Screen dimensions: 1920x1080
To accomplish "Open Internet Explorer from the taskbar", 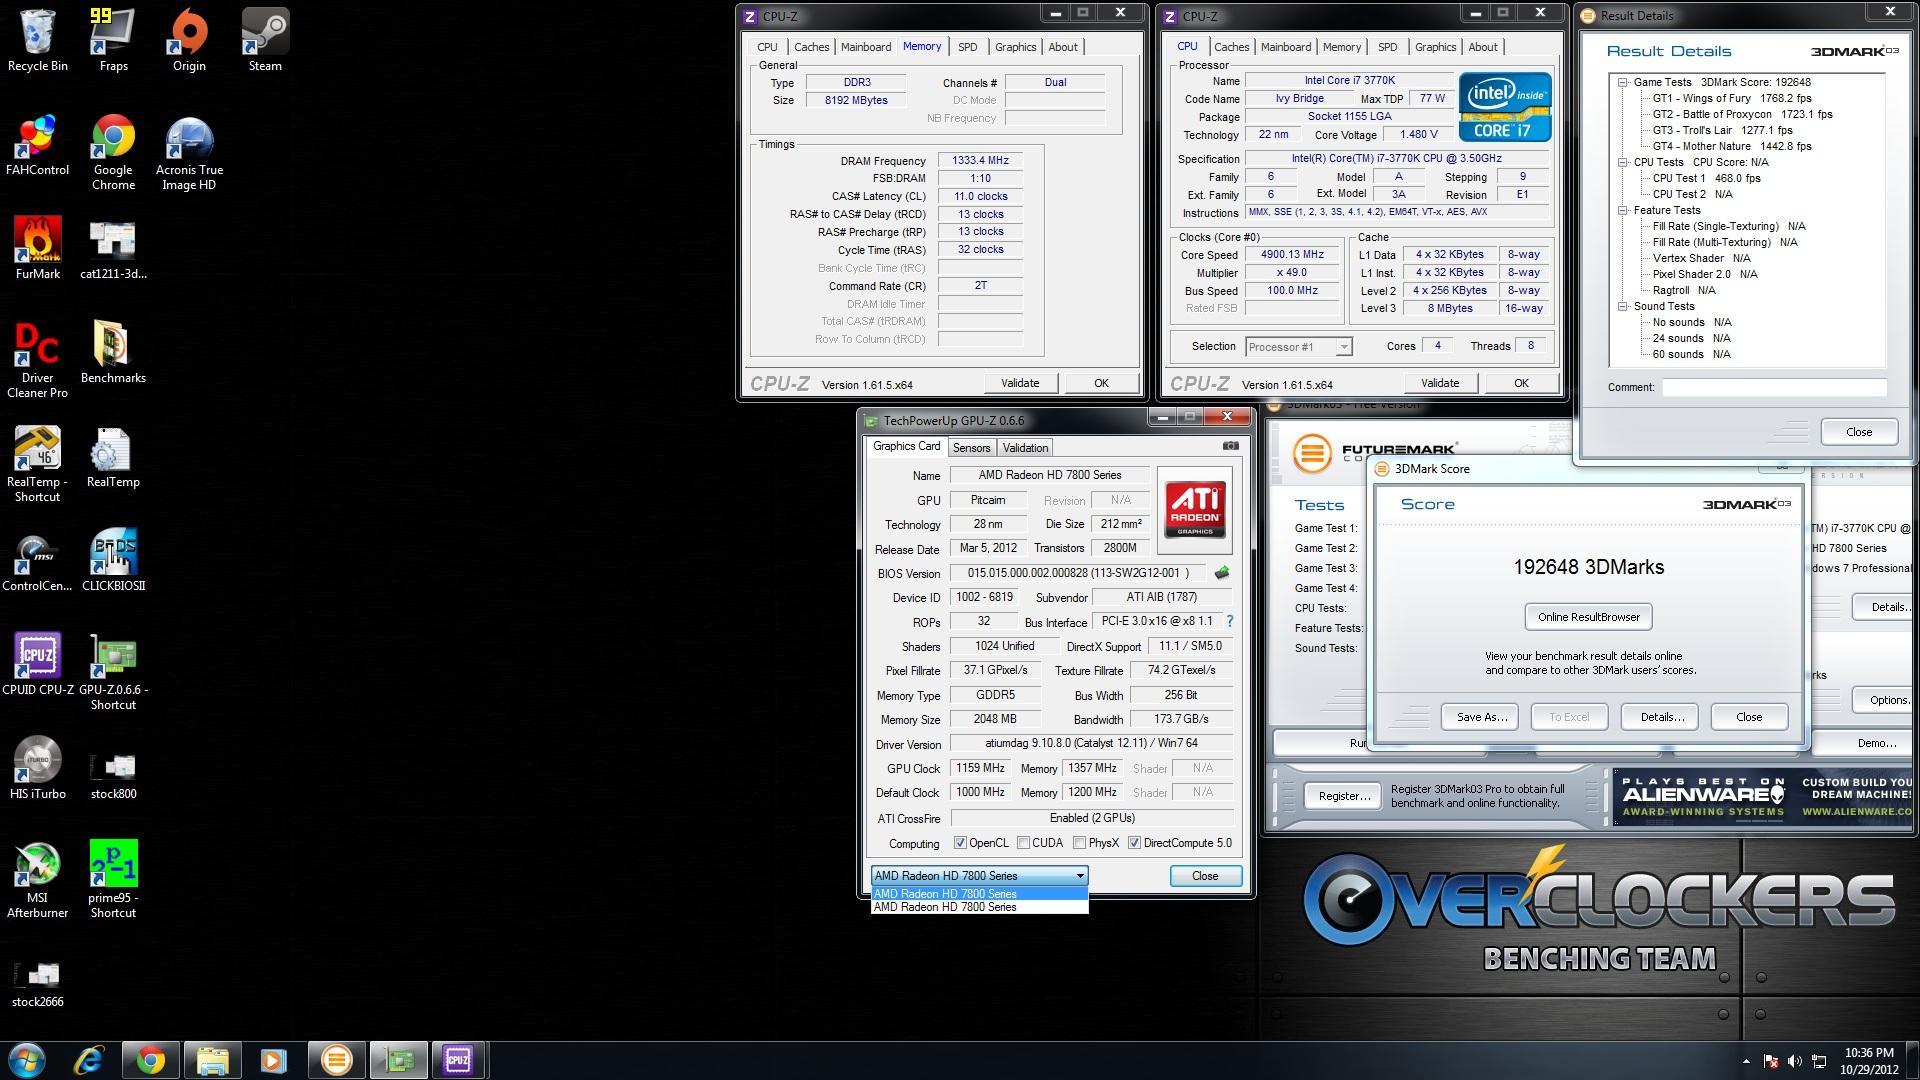I will coord(89,1059).
